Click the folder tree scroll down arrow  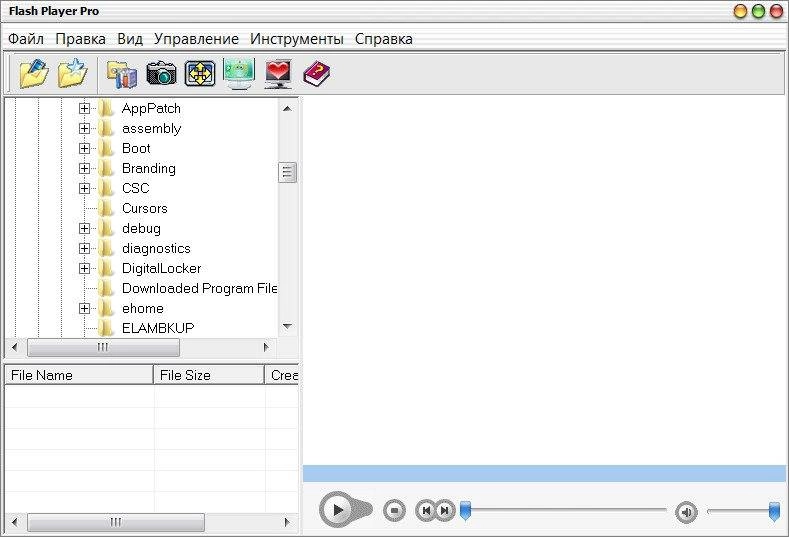[287, 327]
